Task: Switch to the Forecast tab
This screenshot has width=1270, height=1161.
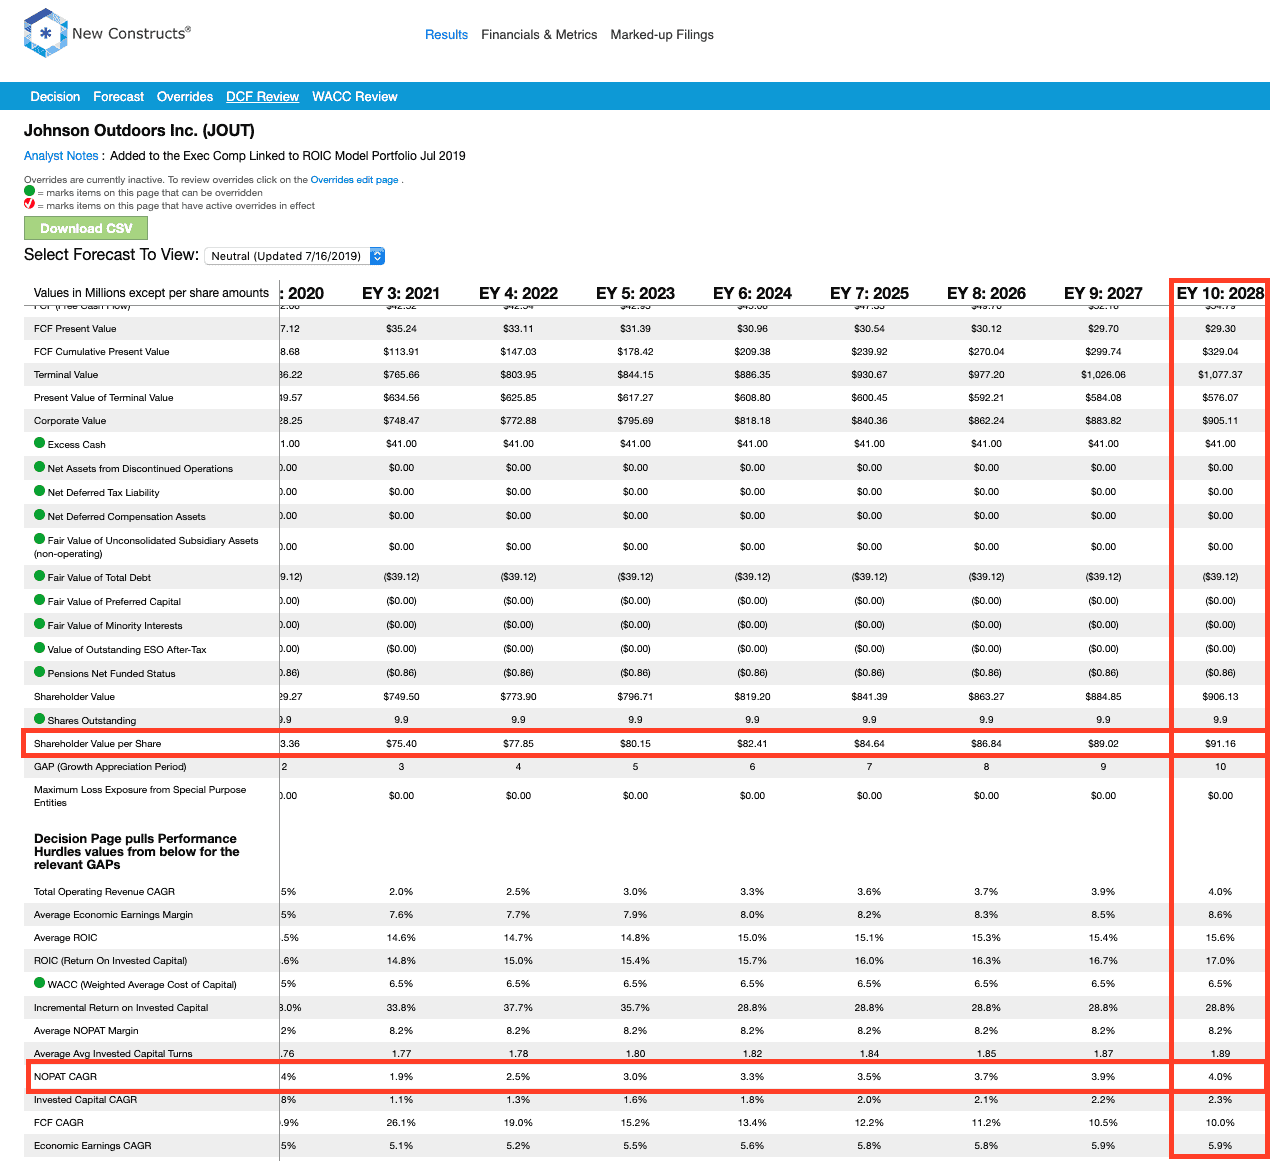Action: pos(118,97)
